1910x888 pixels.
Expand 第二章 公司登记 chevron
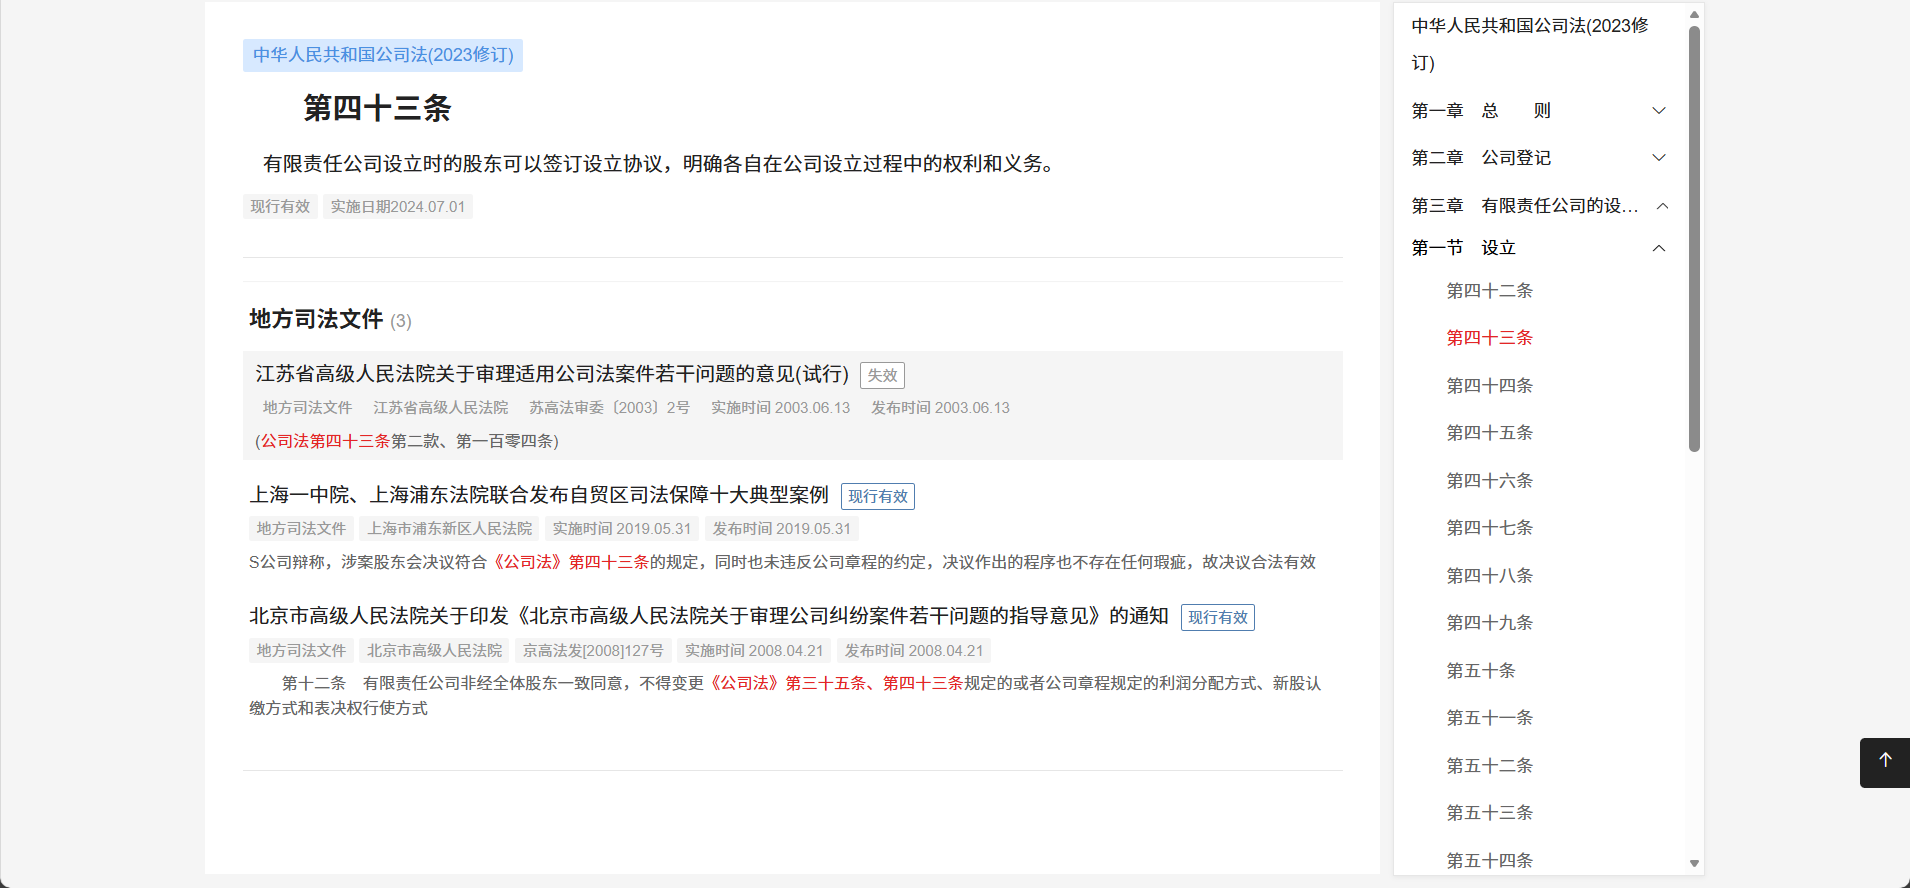click(x=1659, y=158)
